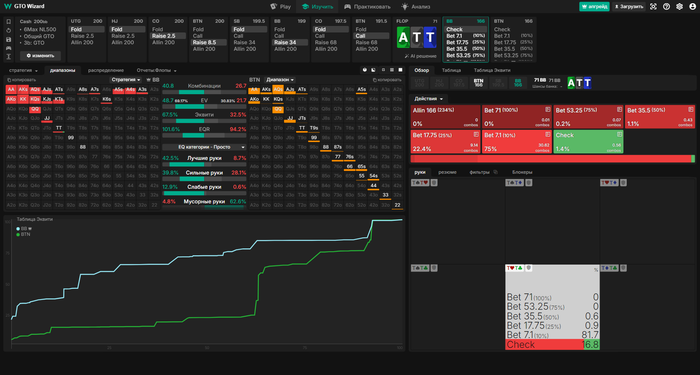Select BTN Raise 8.5 action
The height and width of the screenshot is (375, 700).
[208, 42]
